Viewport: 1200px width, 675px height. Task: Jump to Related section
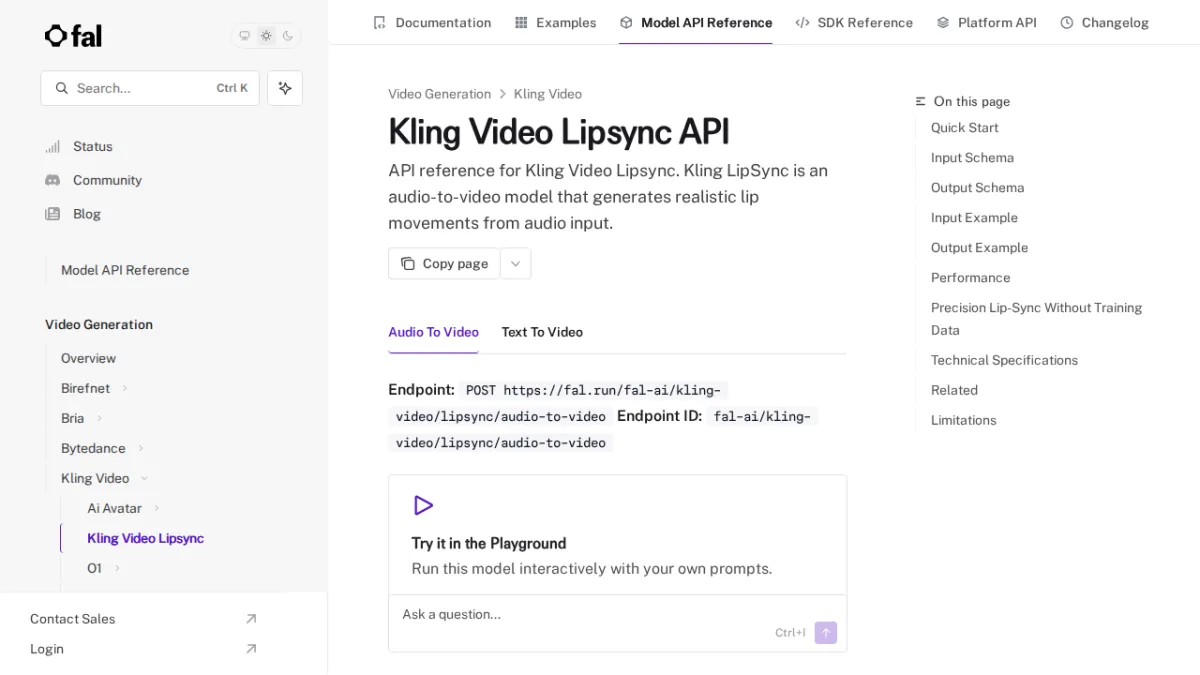click(x=954, y=390)
